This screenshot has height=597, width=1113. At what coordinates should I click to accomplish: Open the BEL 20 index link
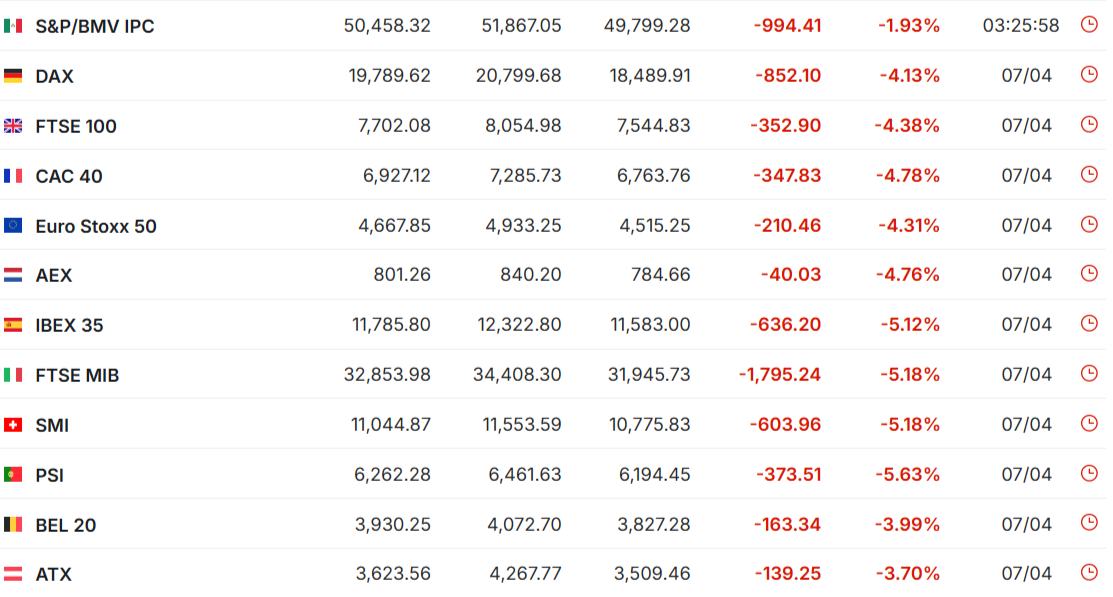65,525
